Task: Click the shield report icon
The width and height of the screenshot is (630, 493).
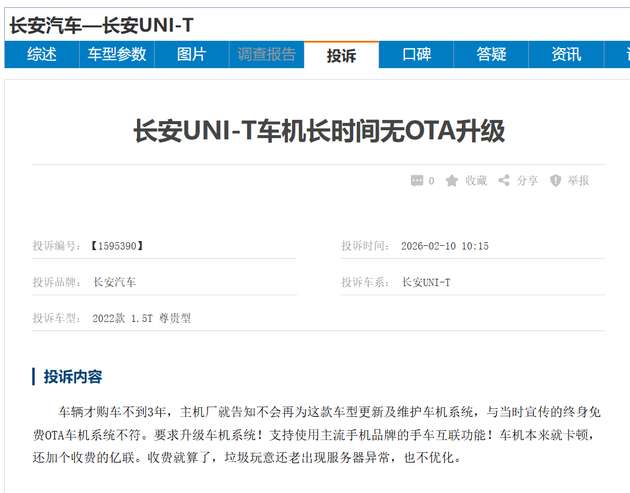Action: pyautogui.click(x=555, y=181)
